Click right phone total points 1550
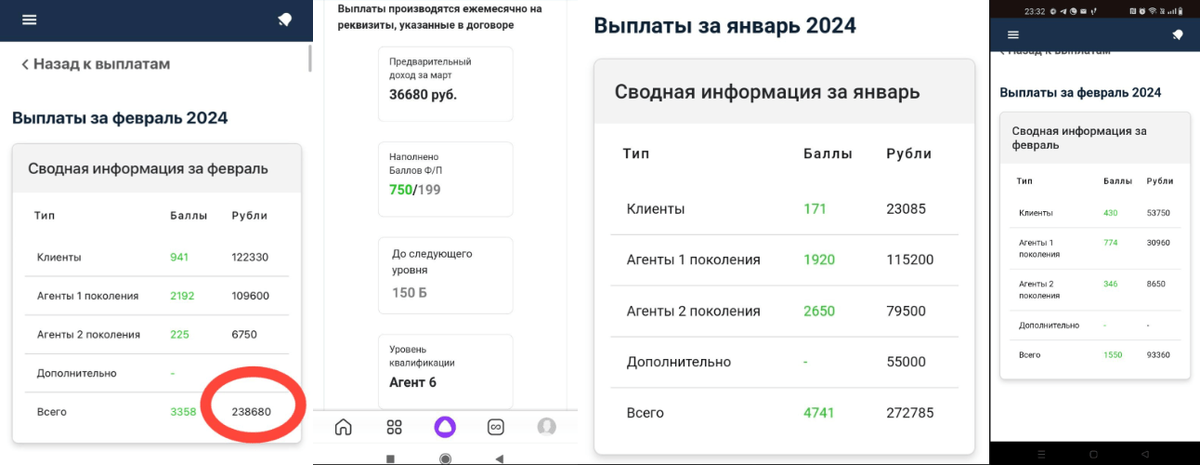 1112,355
